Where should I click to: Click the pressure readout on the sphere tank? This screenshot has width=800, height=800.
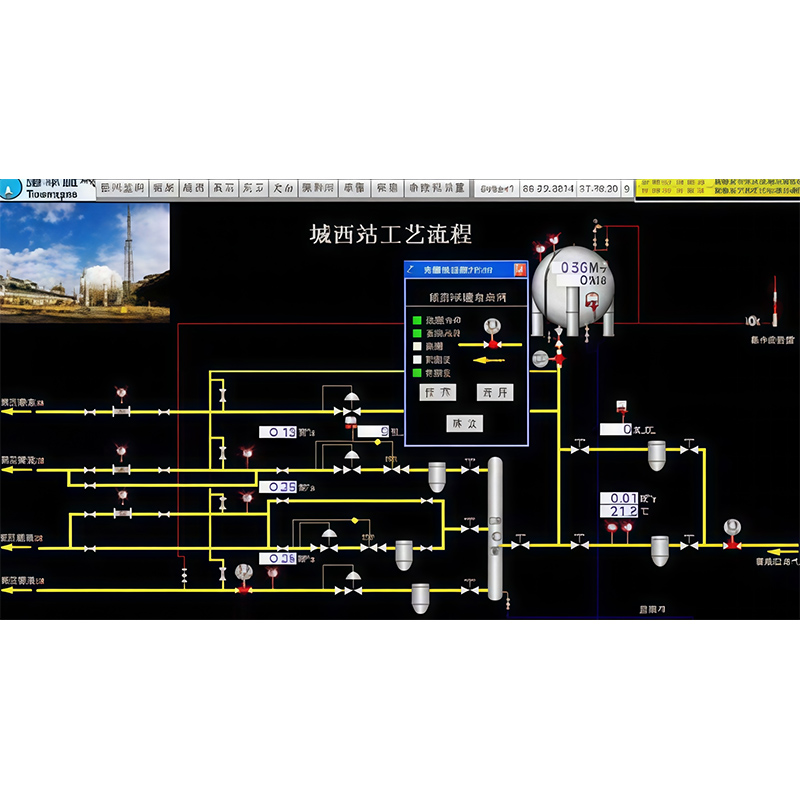click(x=582, y=267)
